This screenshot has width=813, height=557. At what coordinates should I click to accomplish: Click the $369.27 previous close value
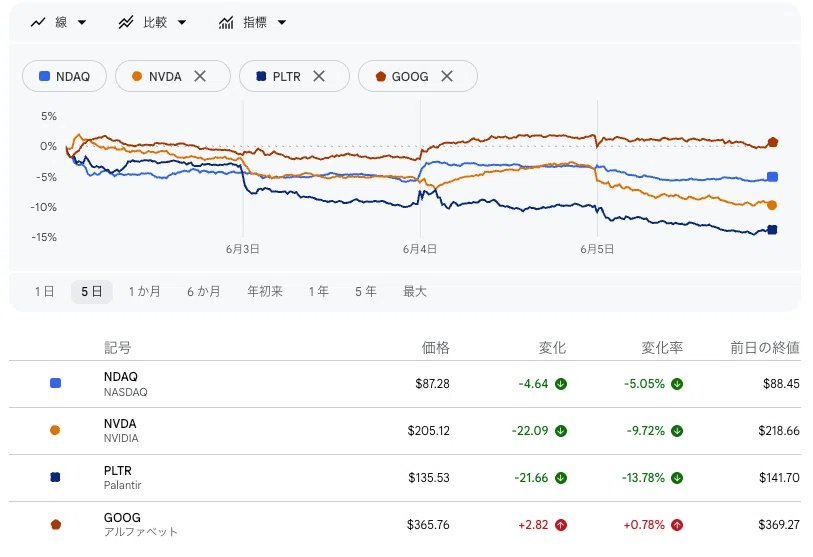point(779,525)
